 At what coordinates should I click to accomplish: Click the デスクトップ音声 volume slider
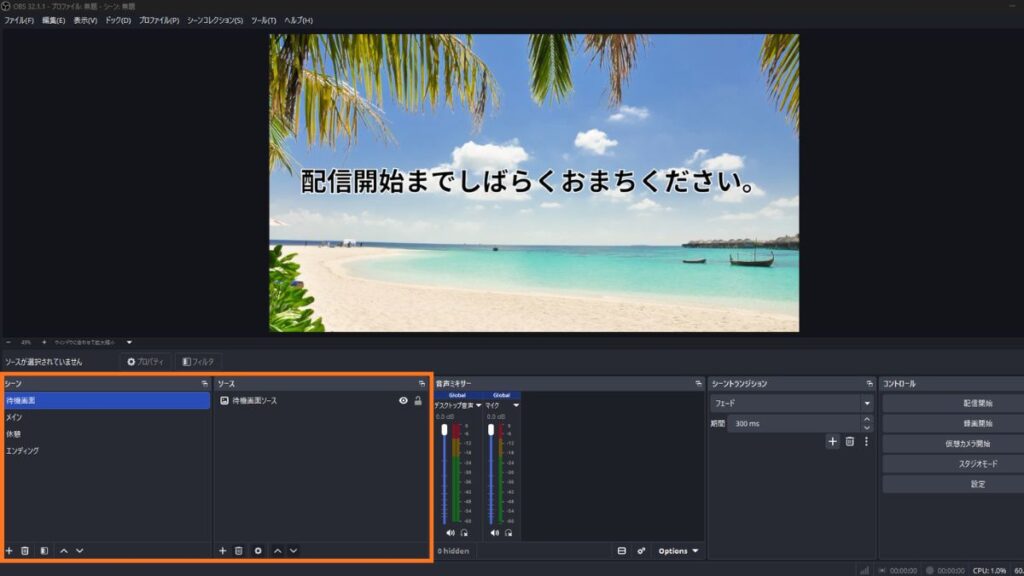click(x=445, y=470)
